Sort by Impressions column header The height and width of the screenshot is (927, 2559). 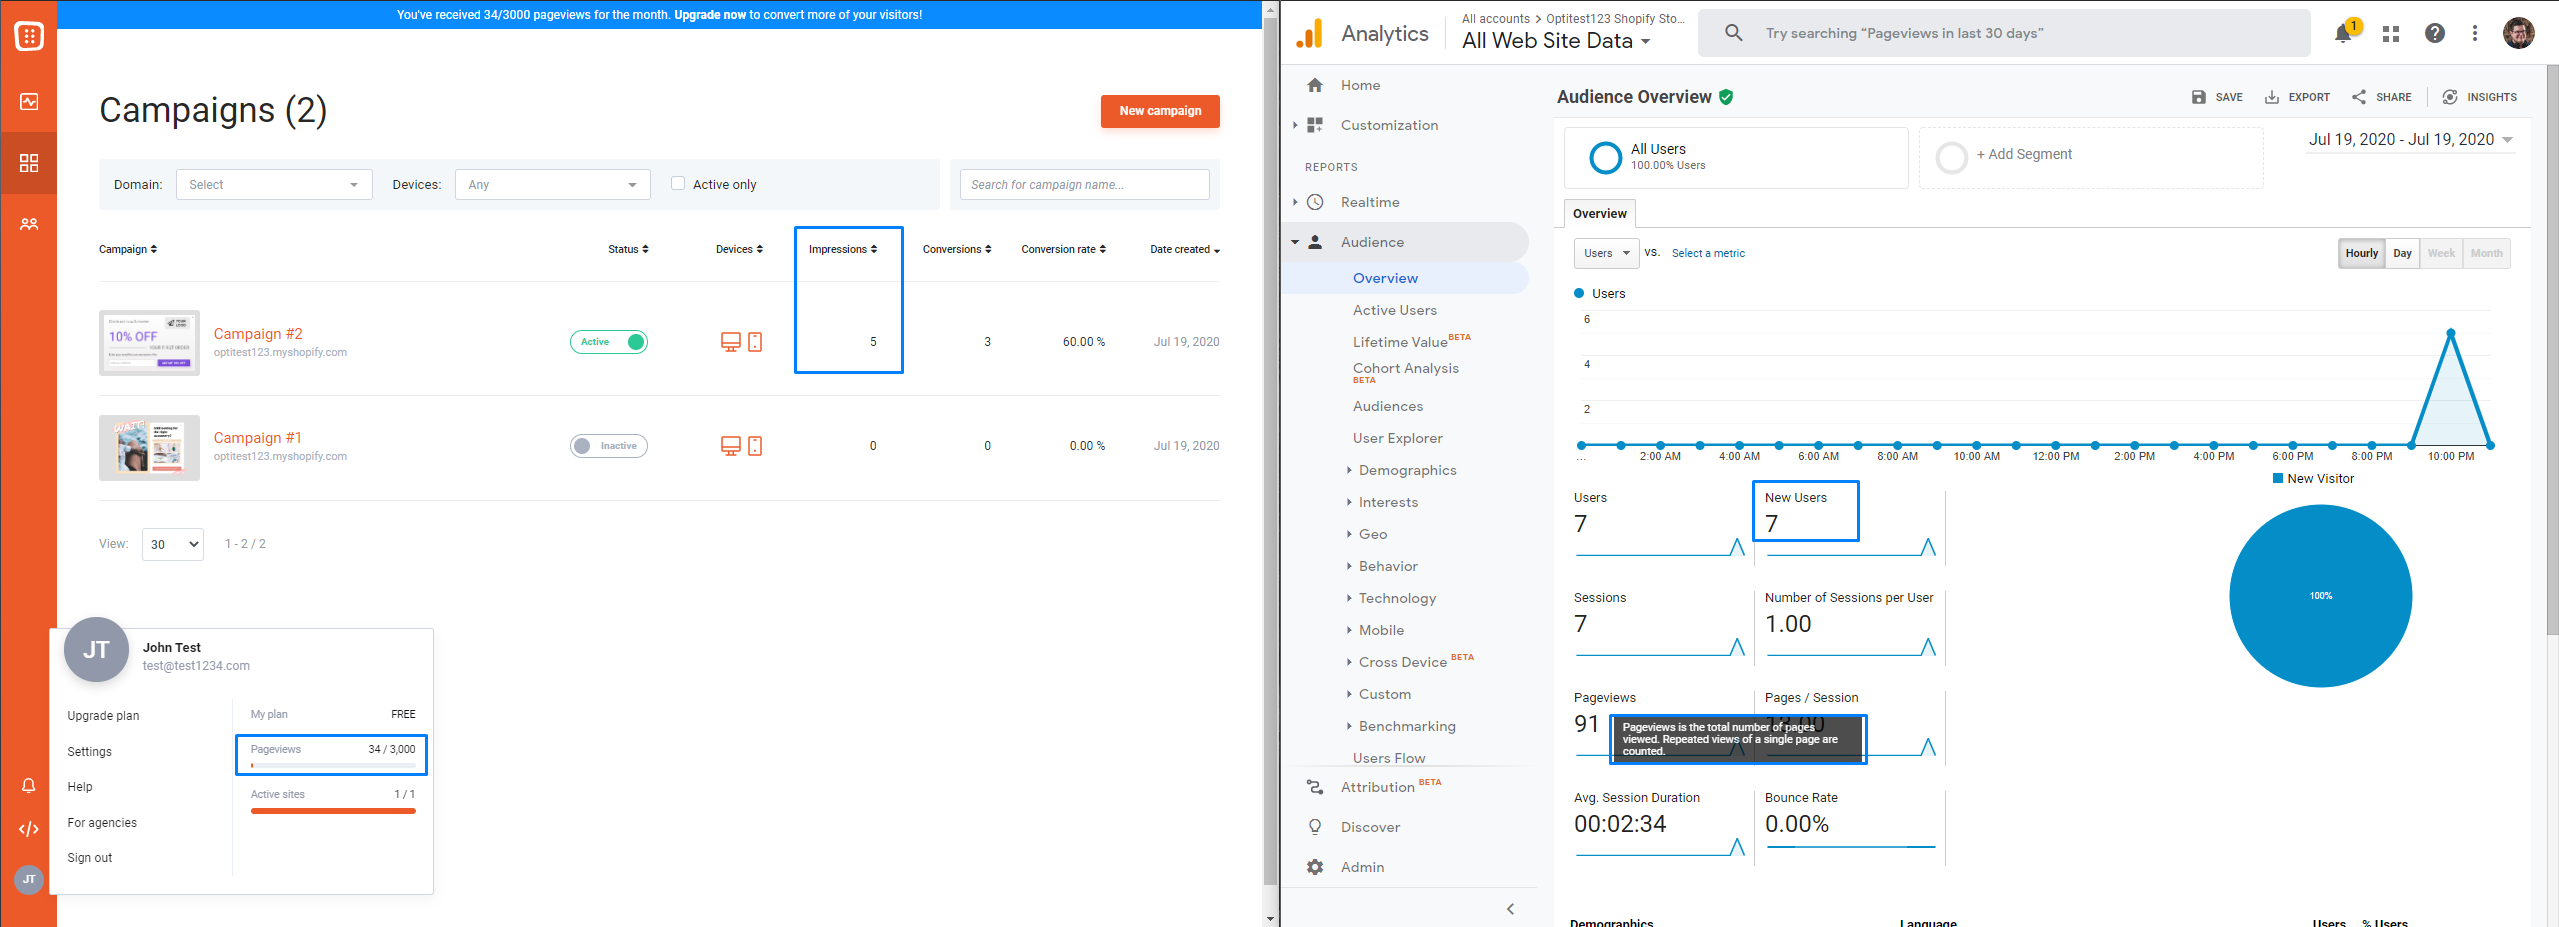(842, 249)
